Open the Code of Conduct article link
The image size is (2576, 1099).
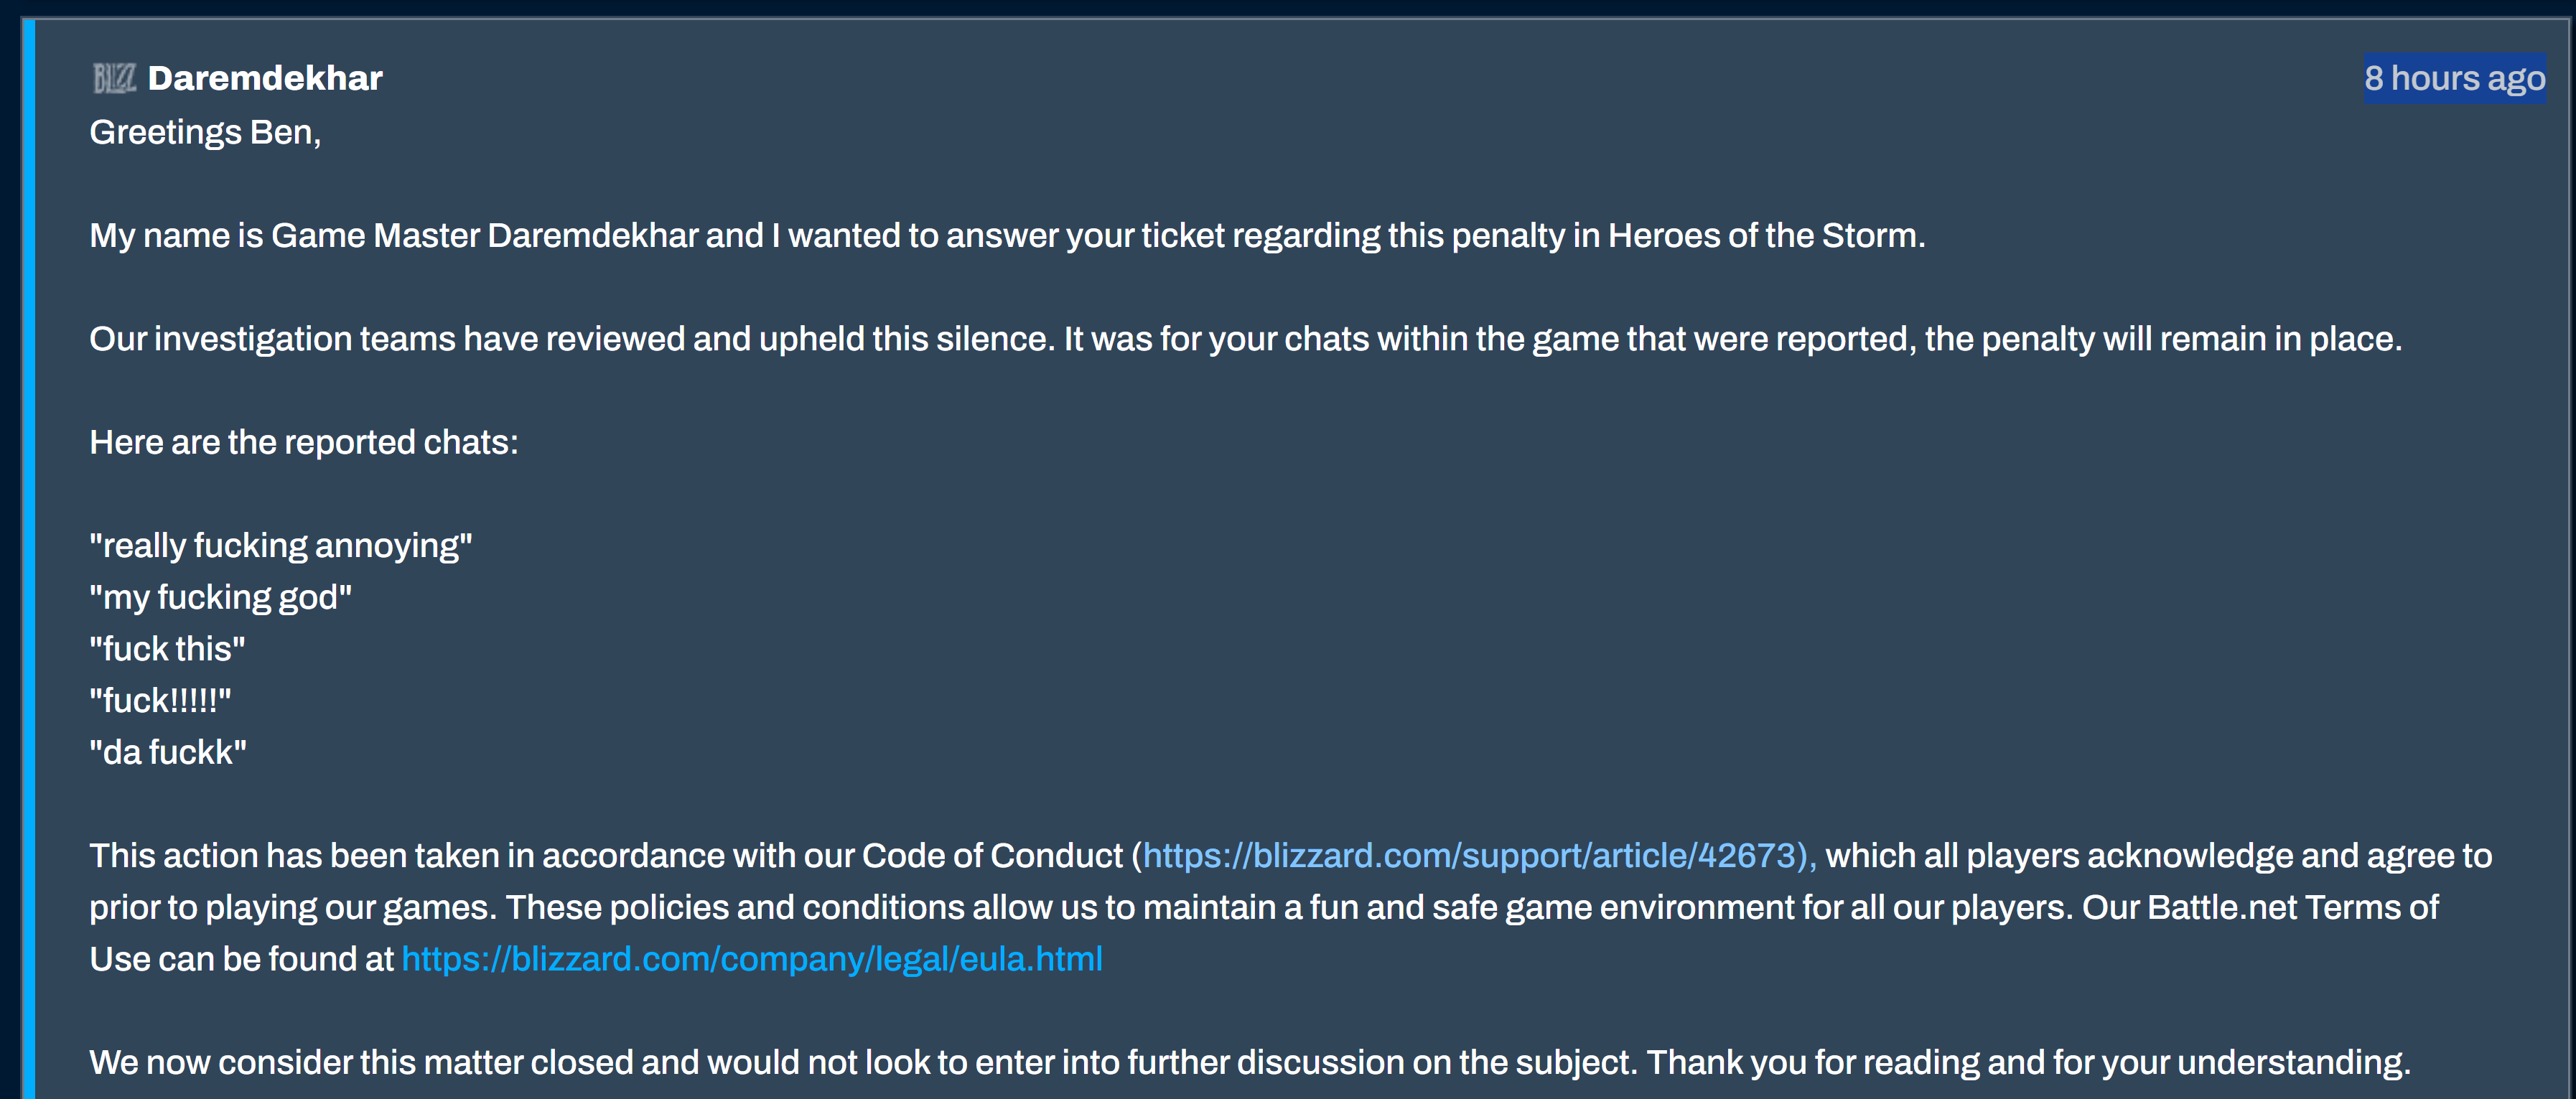click(1478, 856)
